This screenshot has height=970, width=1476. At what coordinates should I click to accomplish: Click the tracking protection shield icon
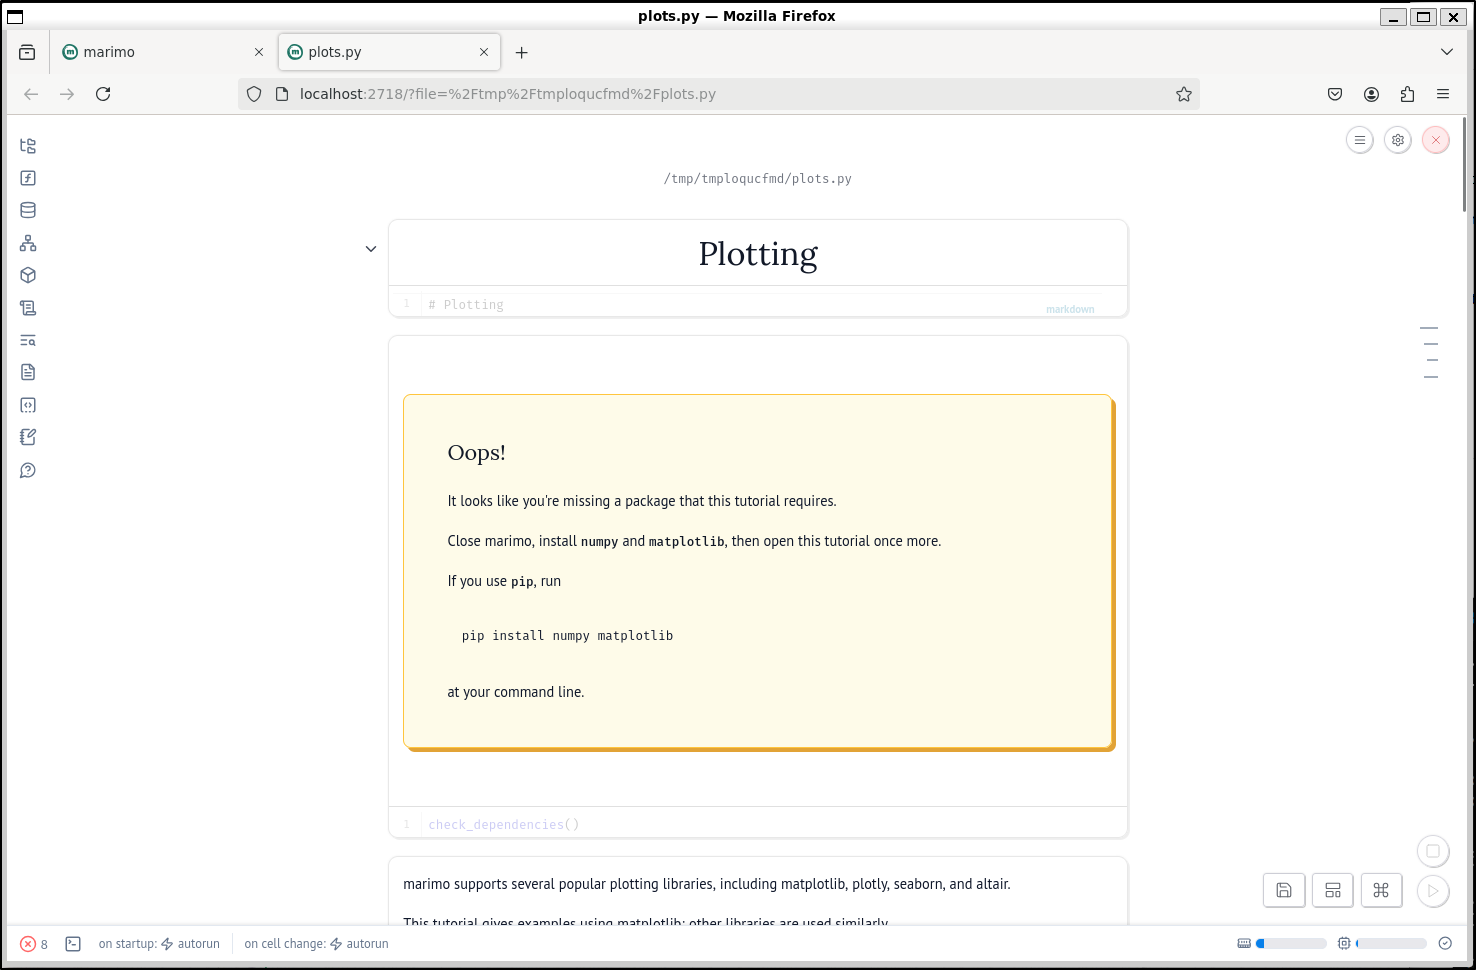tap(254, 94)
